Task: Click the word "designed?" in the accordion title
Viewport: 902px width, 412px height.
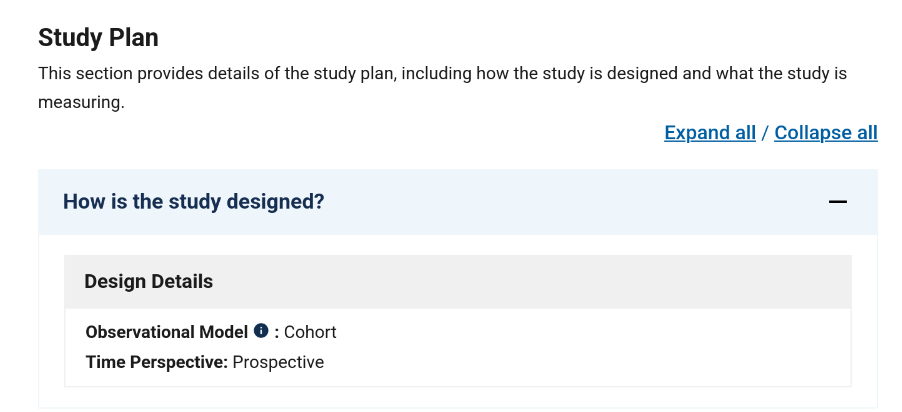Action: [282, 202]
